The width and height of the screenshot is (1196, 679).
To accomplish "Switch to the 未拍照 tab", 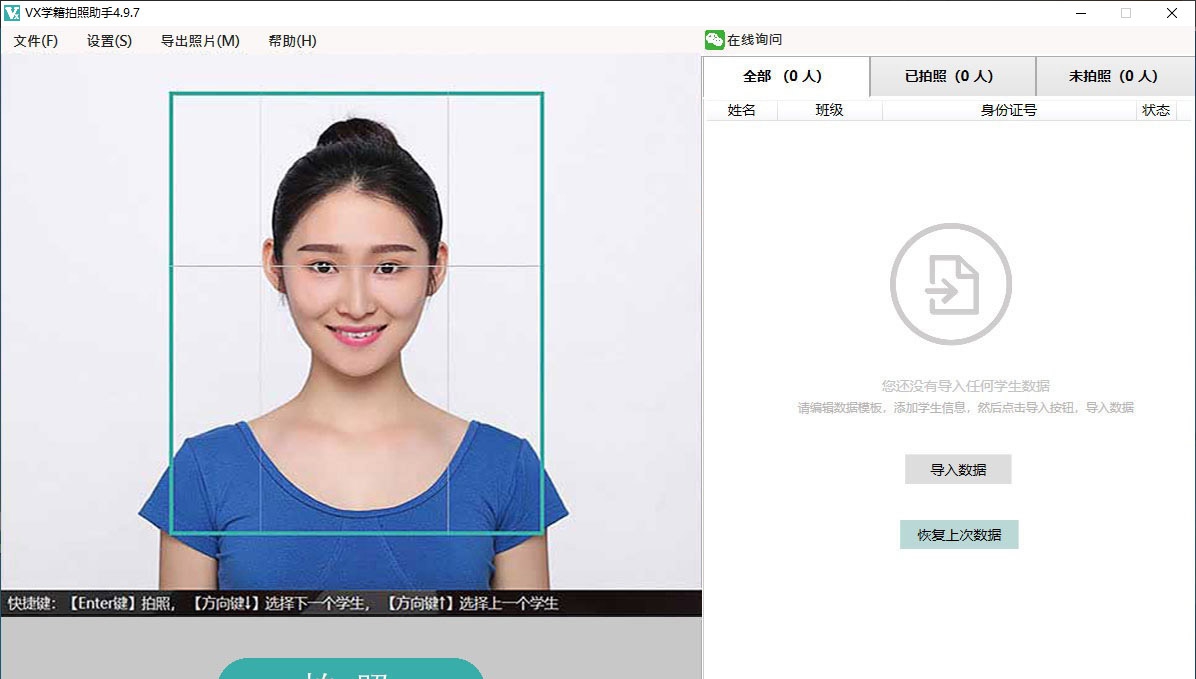I will [1114, 77].
